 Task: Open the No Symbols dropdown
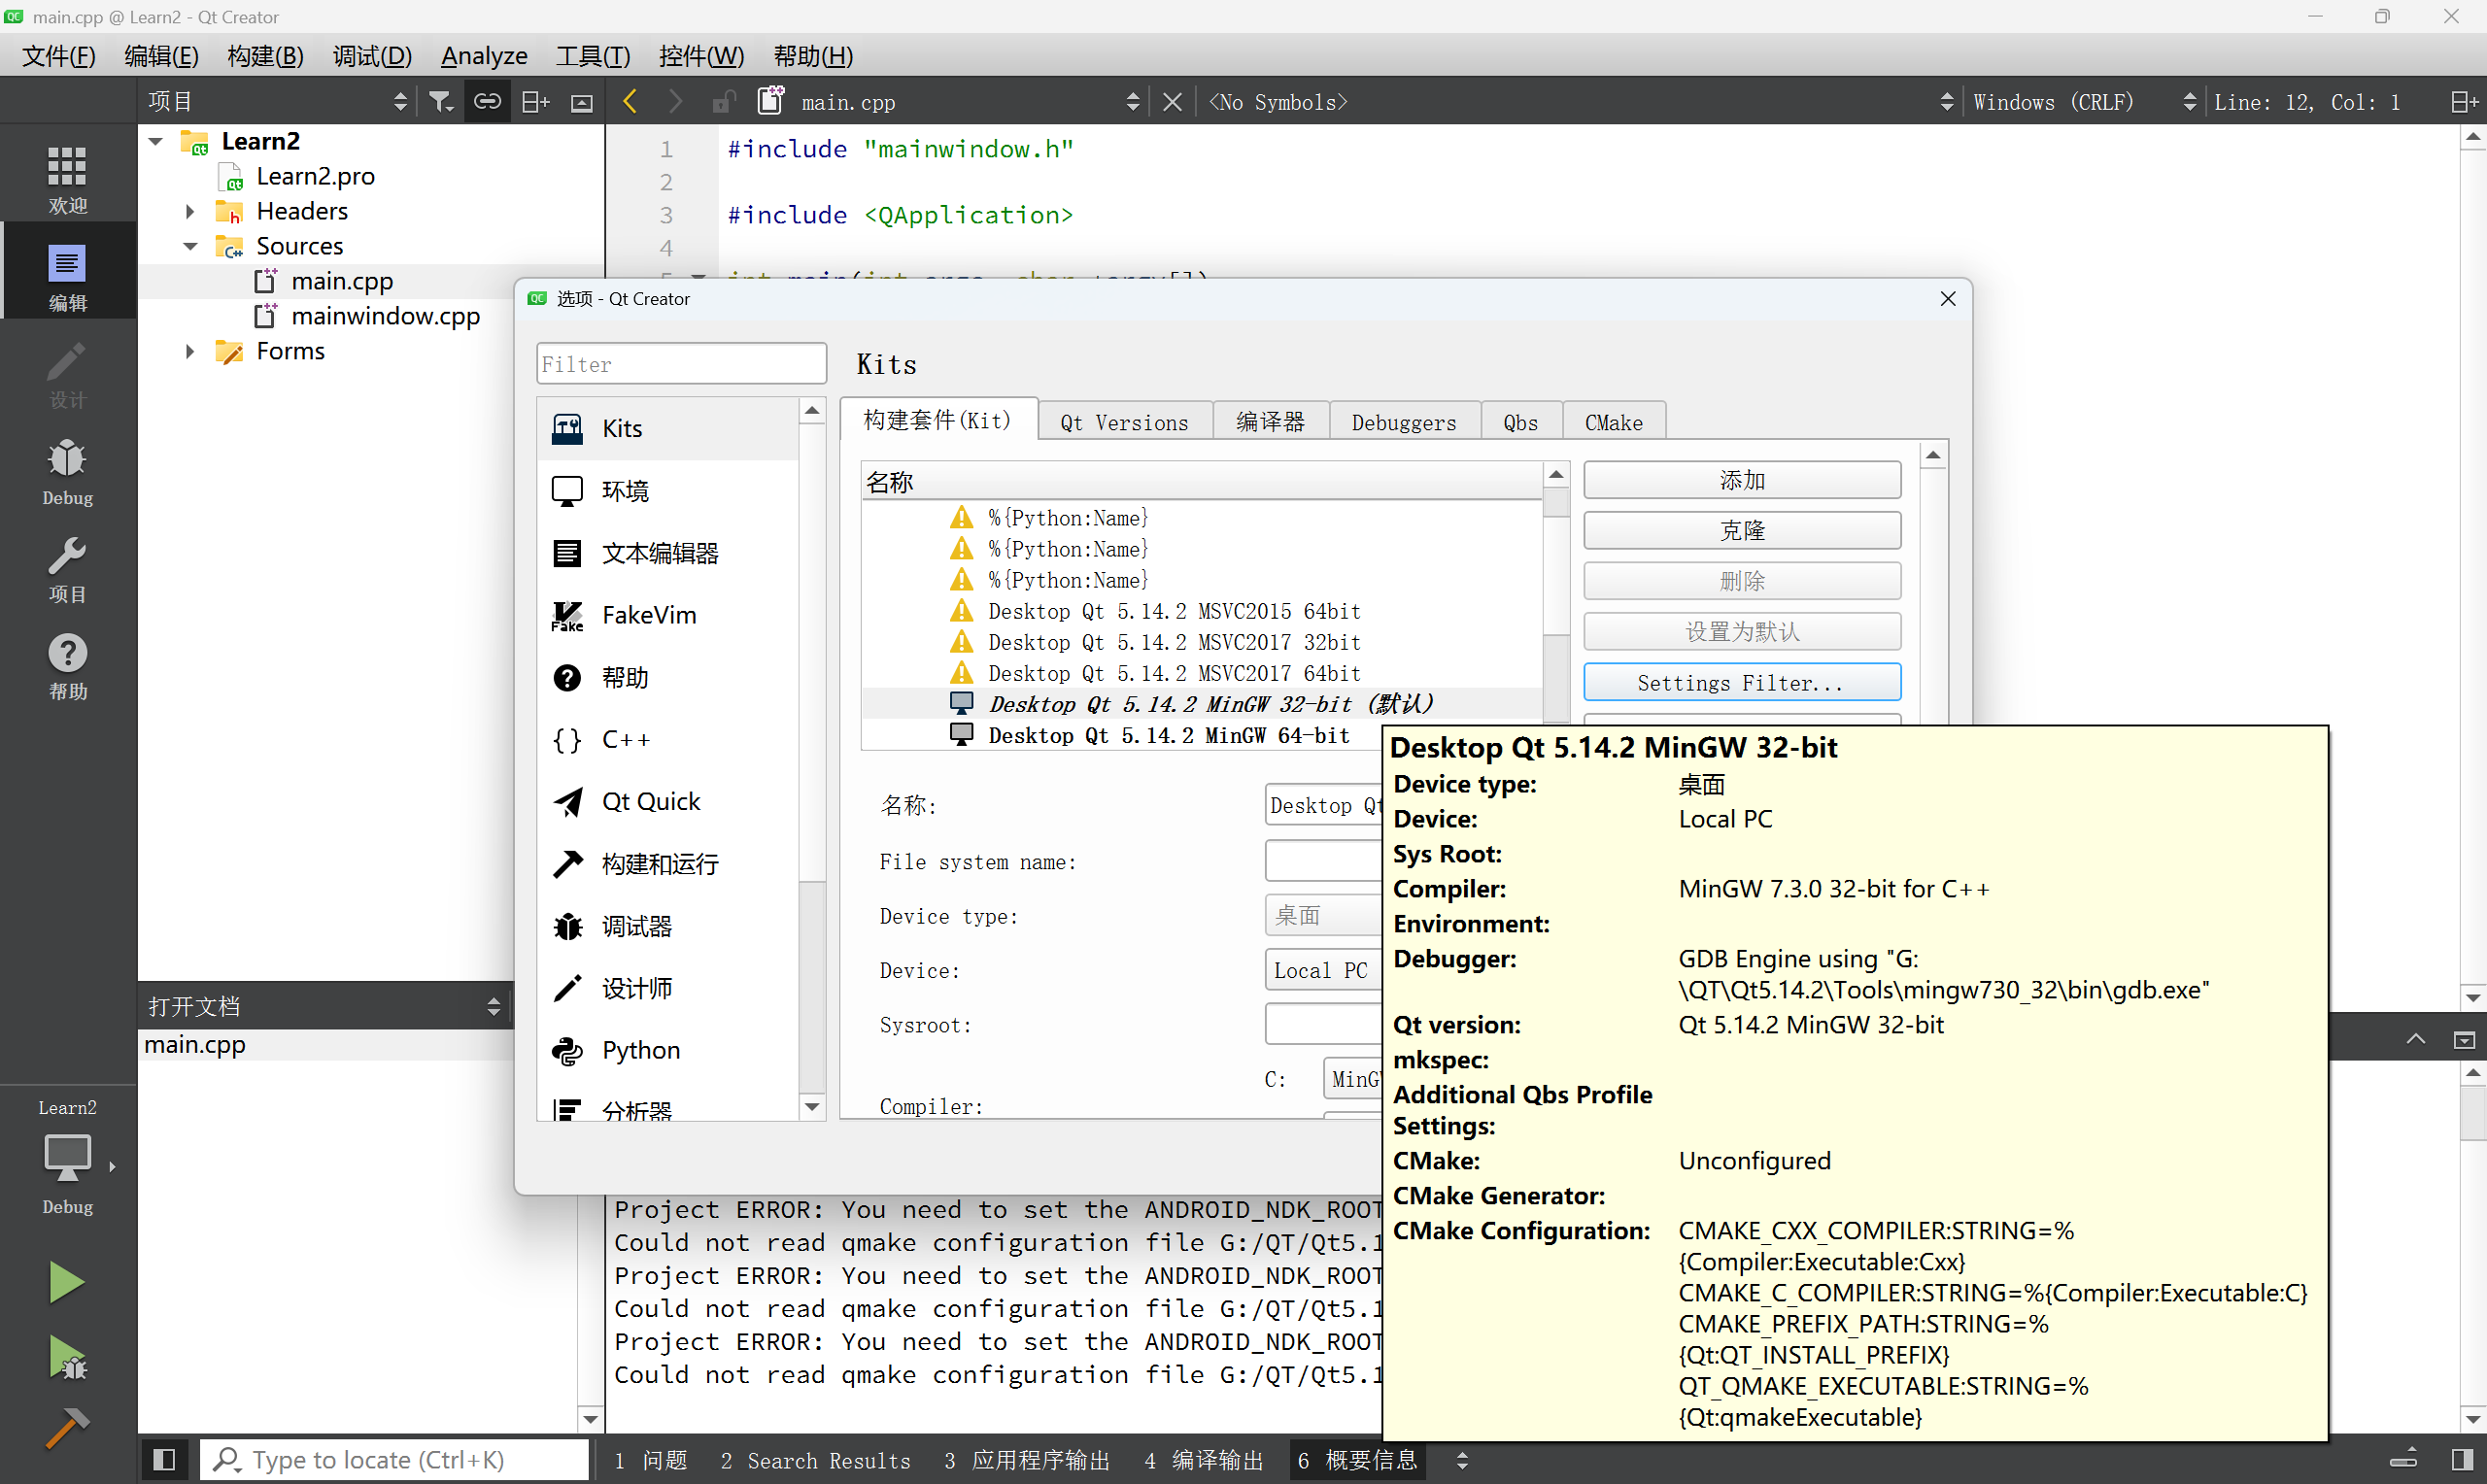pyautogui.click(x=1579, y=102)
